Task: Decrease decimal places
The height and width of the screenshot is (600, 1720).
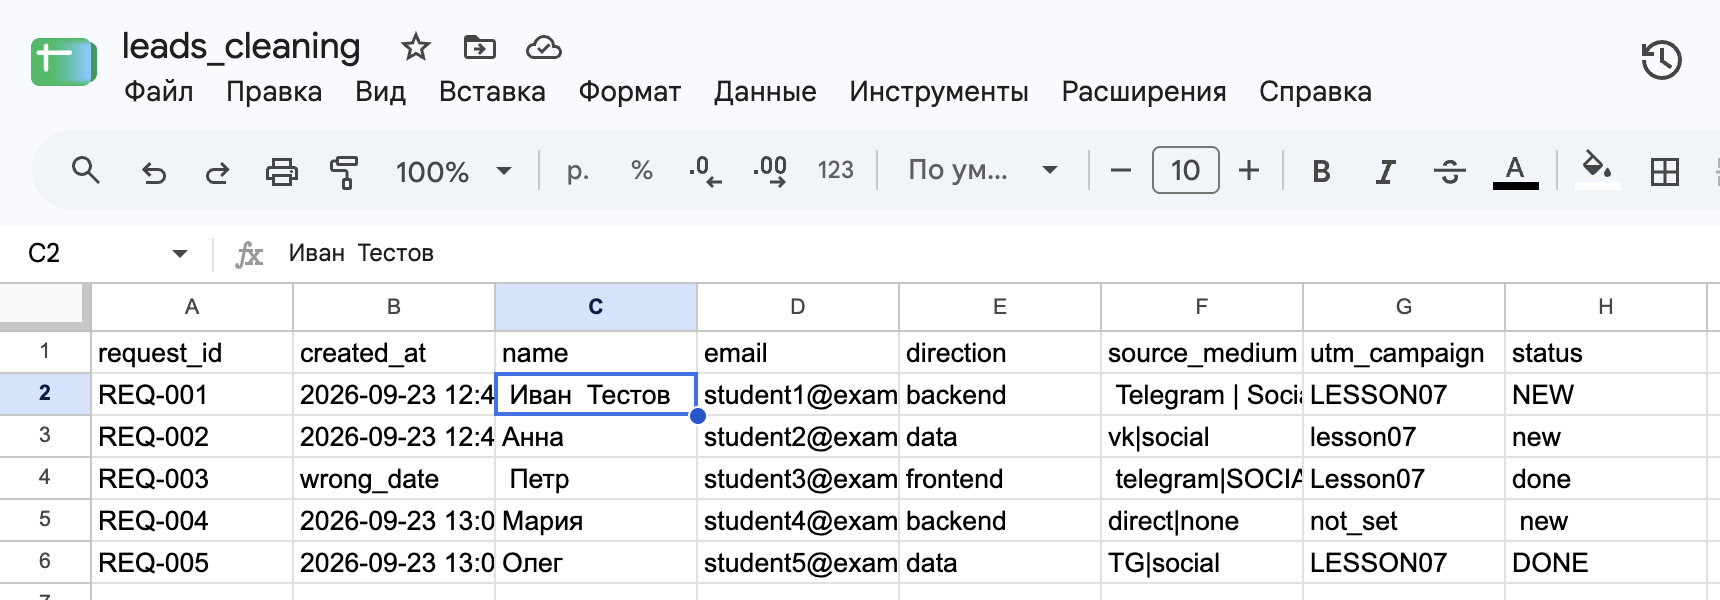Action: click(x=705, y=171)
